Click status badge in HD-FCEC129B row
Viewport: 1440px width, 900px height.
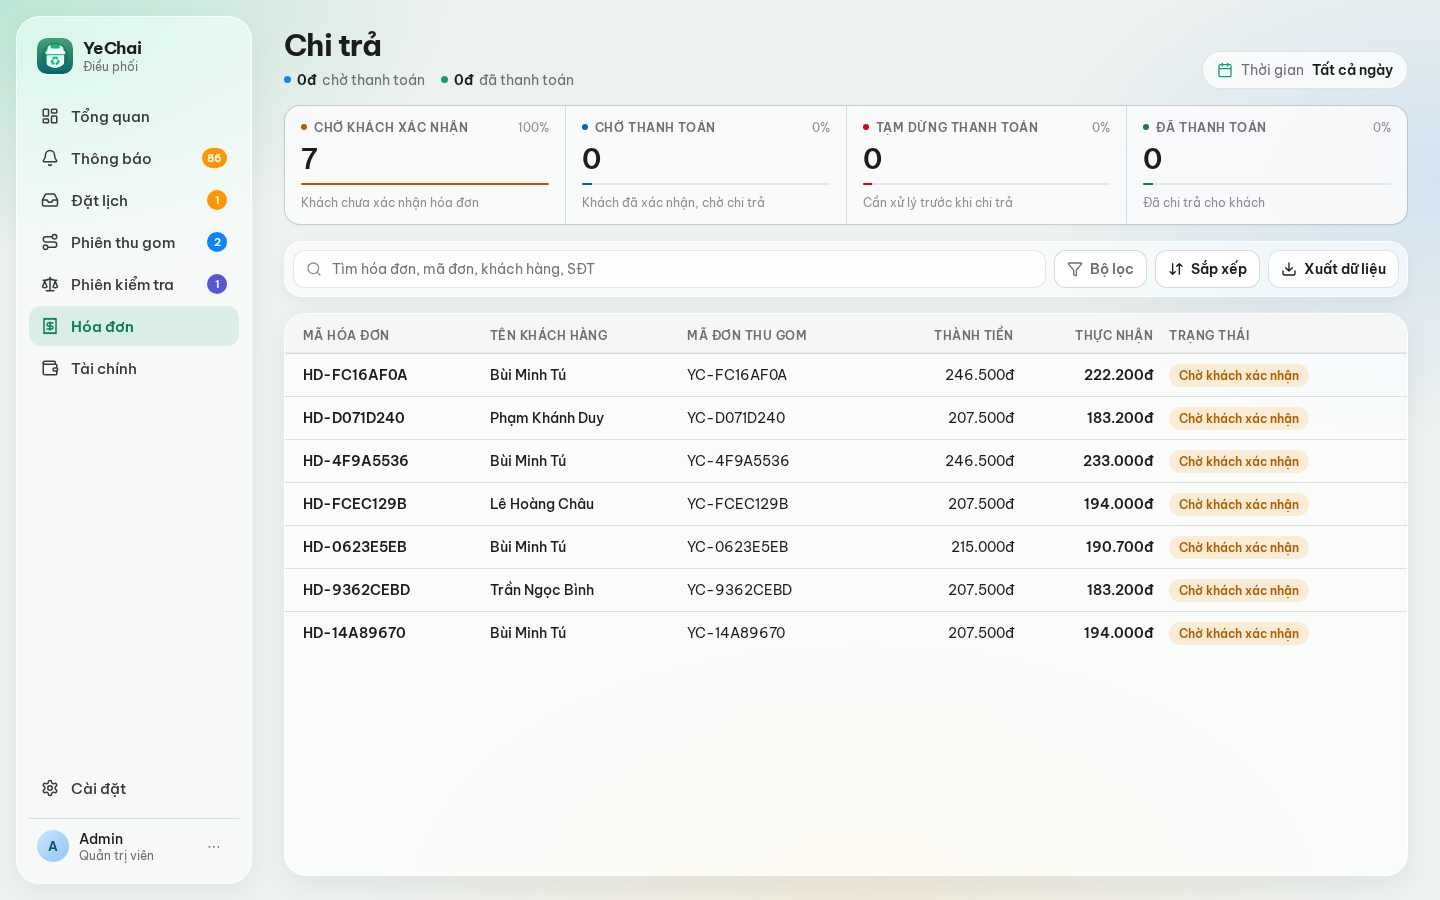[x=1239, y=504]
